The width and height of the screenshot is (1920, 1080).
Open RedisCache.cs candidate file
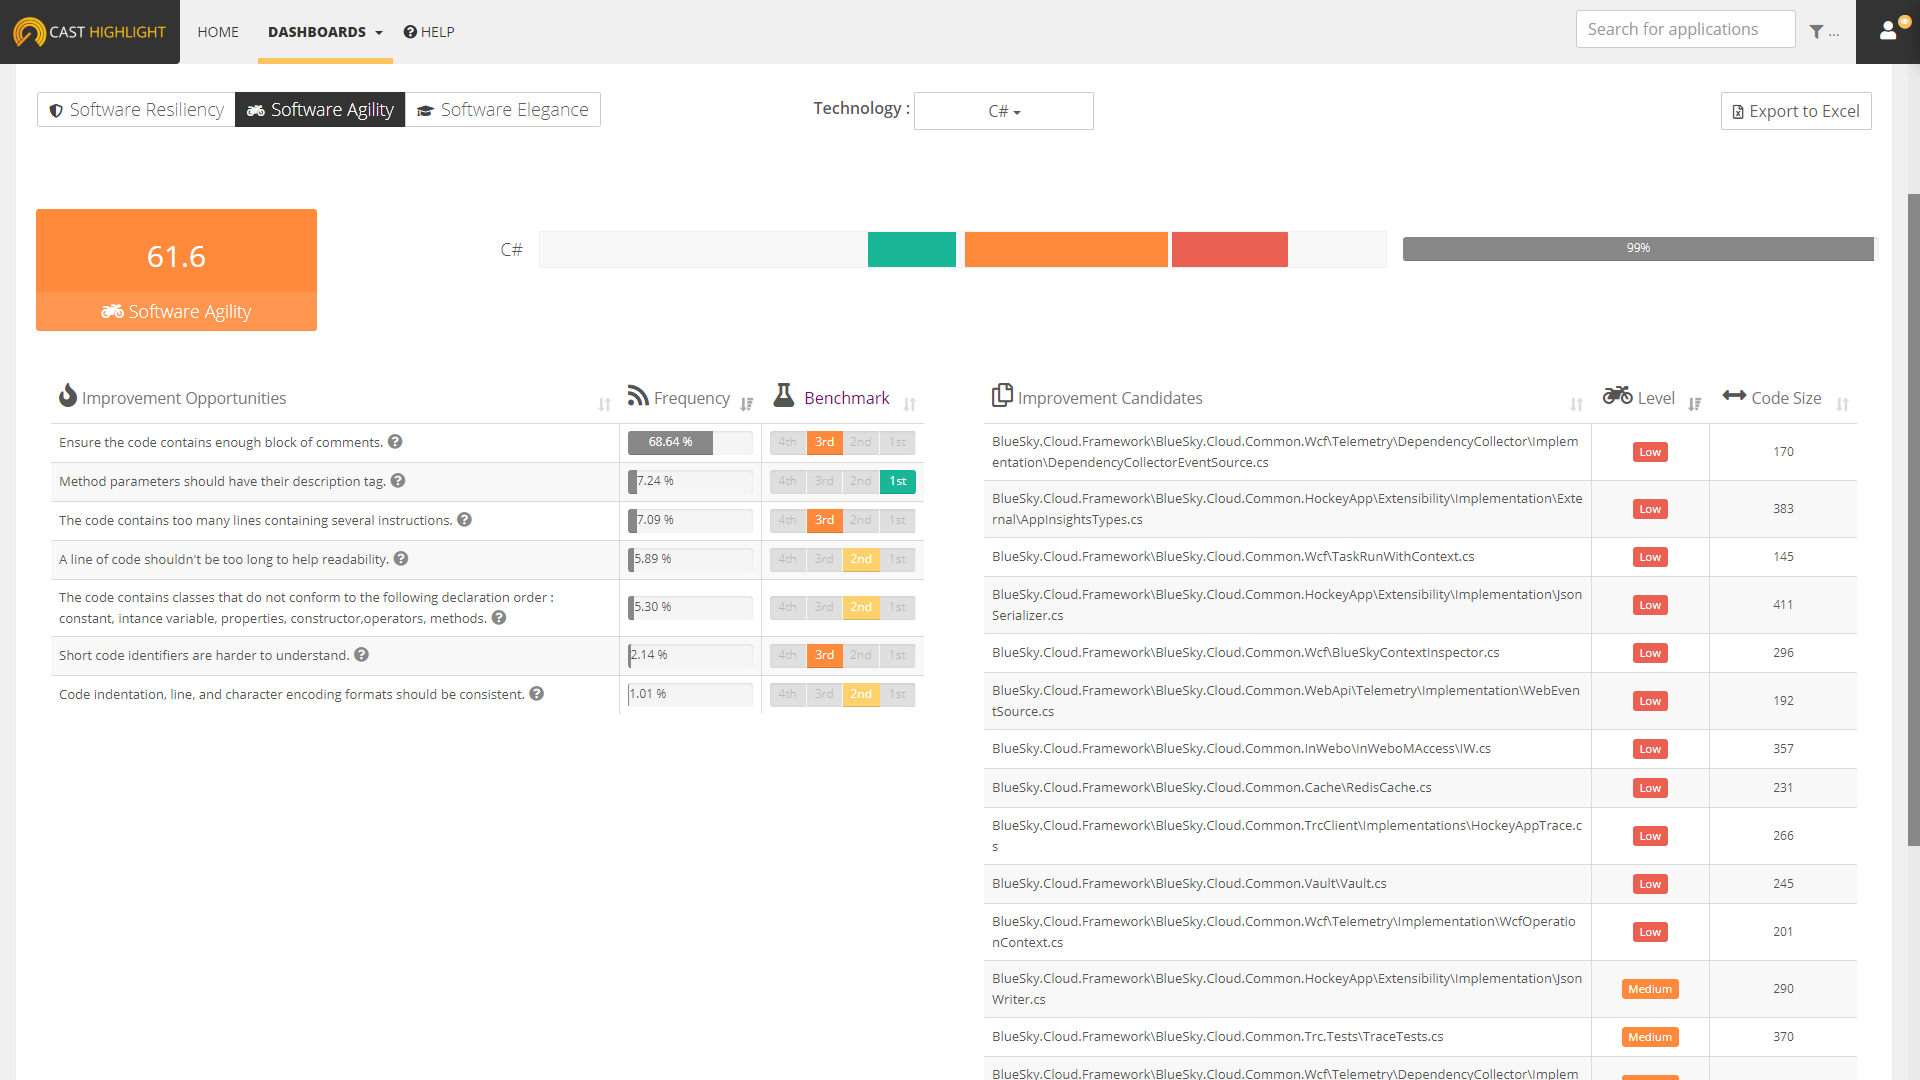pyautogui.click(x=1212, y=788)
